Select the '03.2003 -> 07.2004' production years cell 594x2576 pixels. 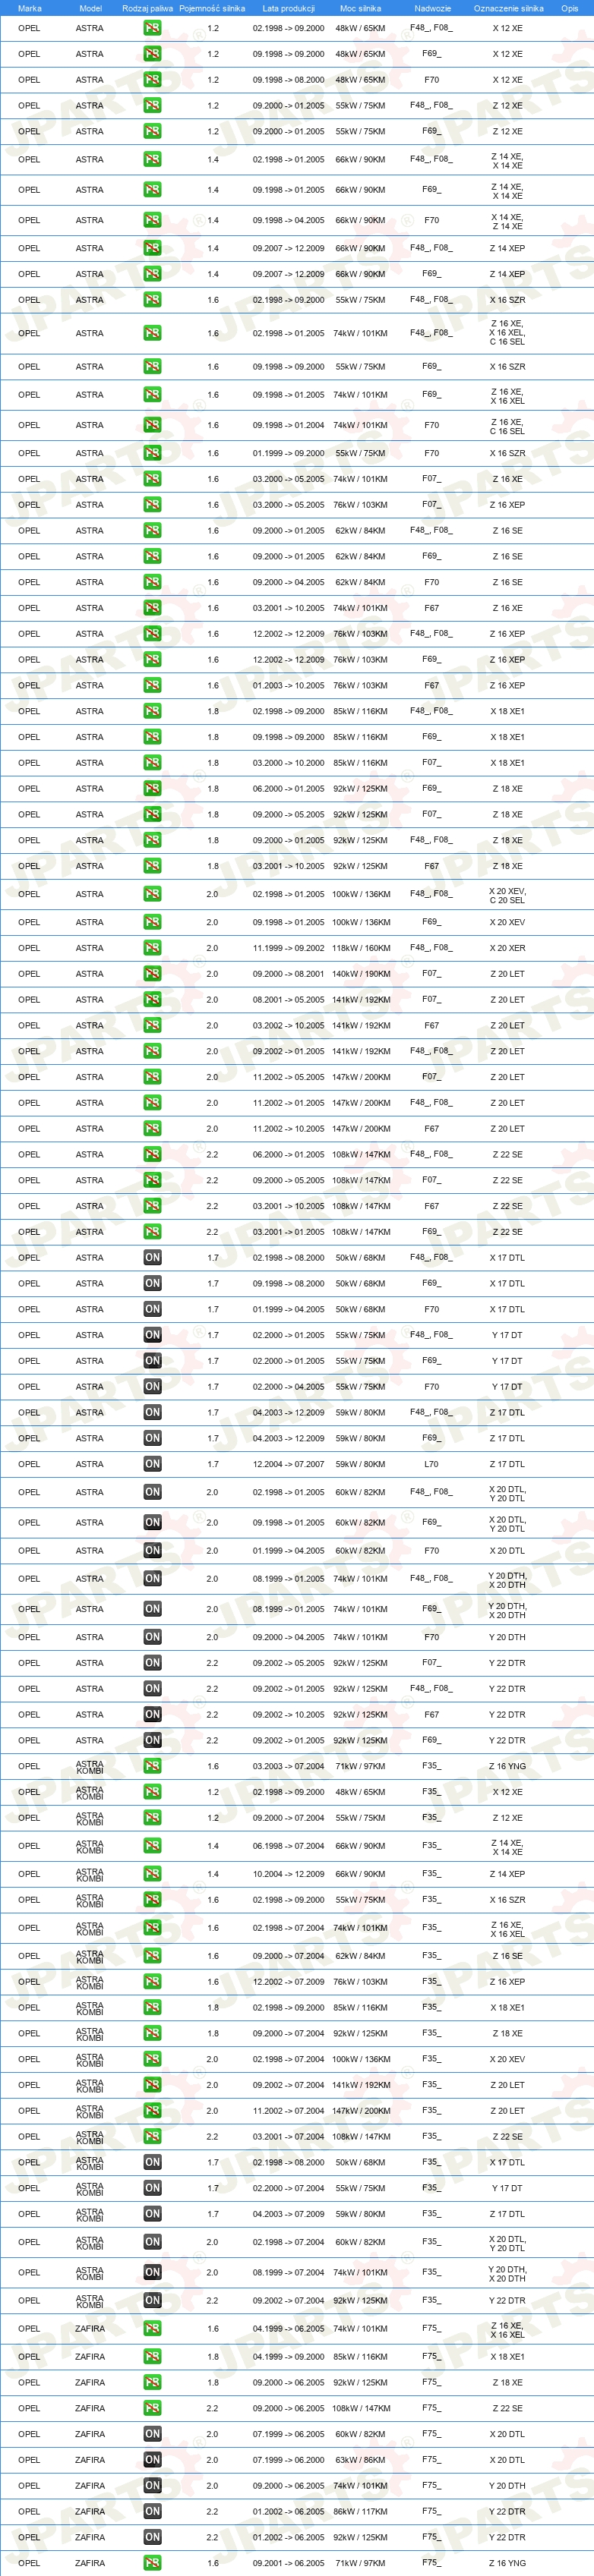(288, 1766)
